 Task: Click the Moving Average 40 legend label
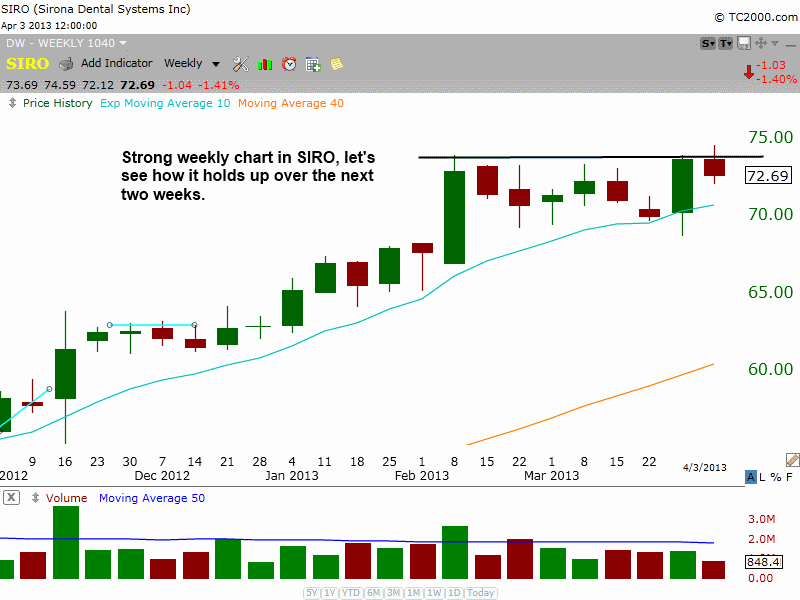point(291,103)
